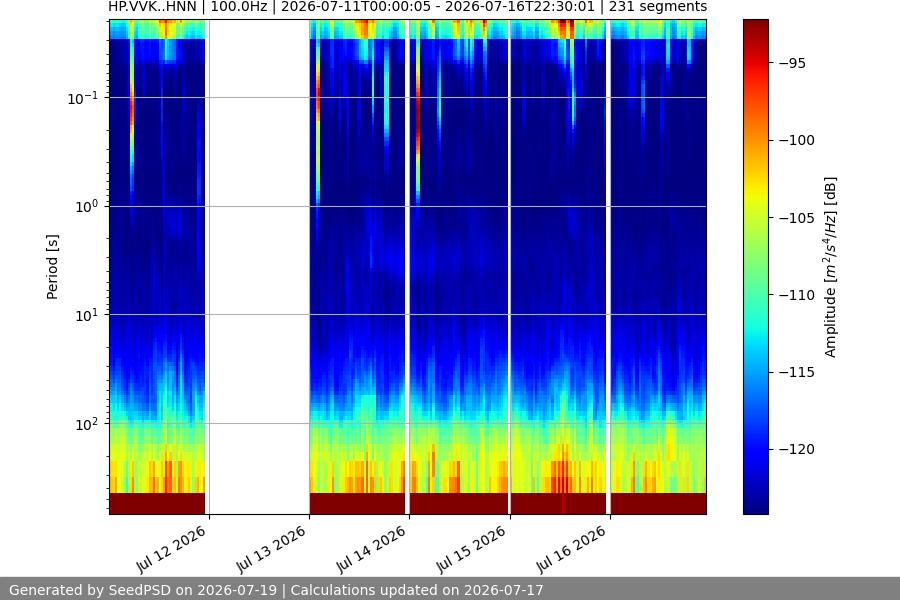Click the −120 colorbar tick label
This screenshot has height=600, width=900.
coord(797,449)
